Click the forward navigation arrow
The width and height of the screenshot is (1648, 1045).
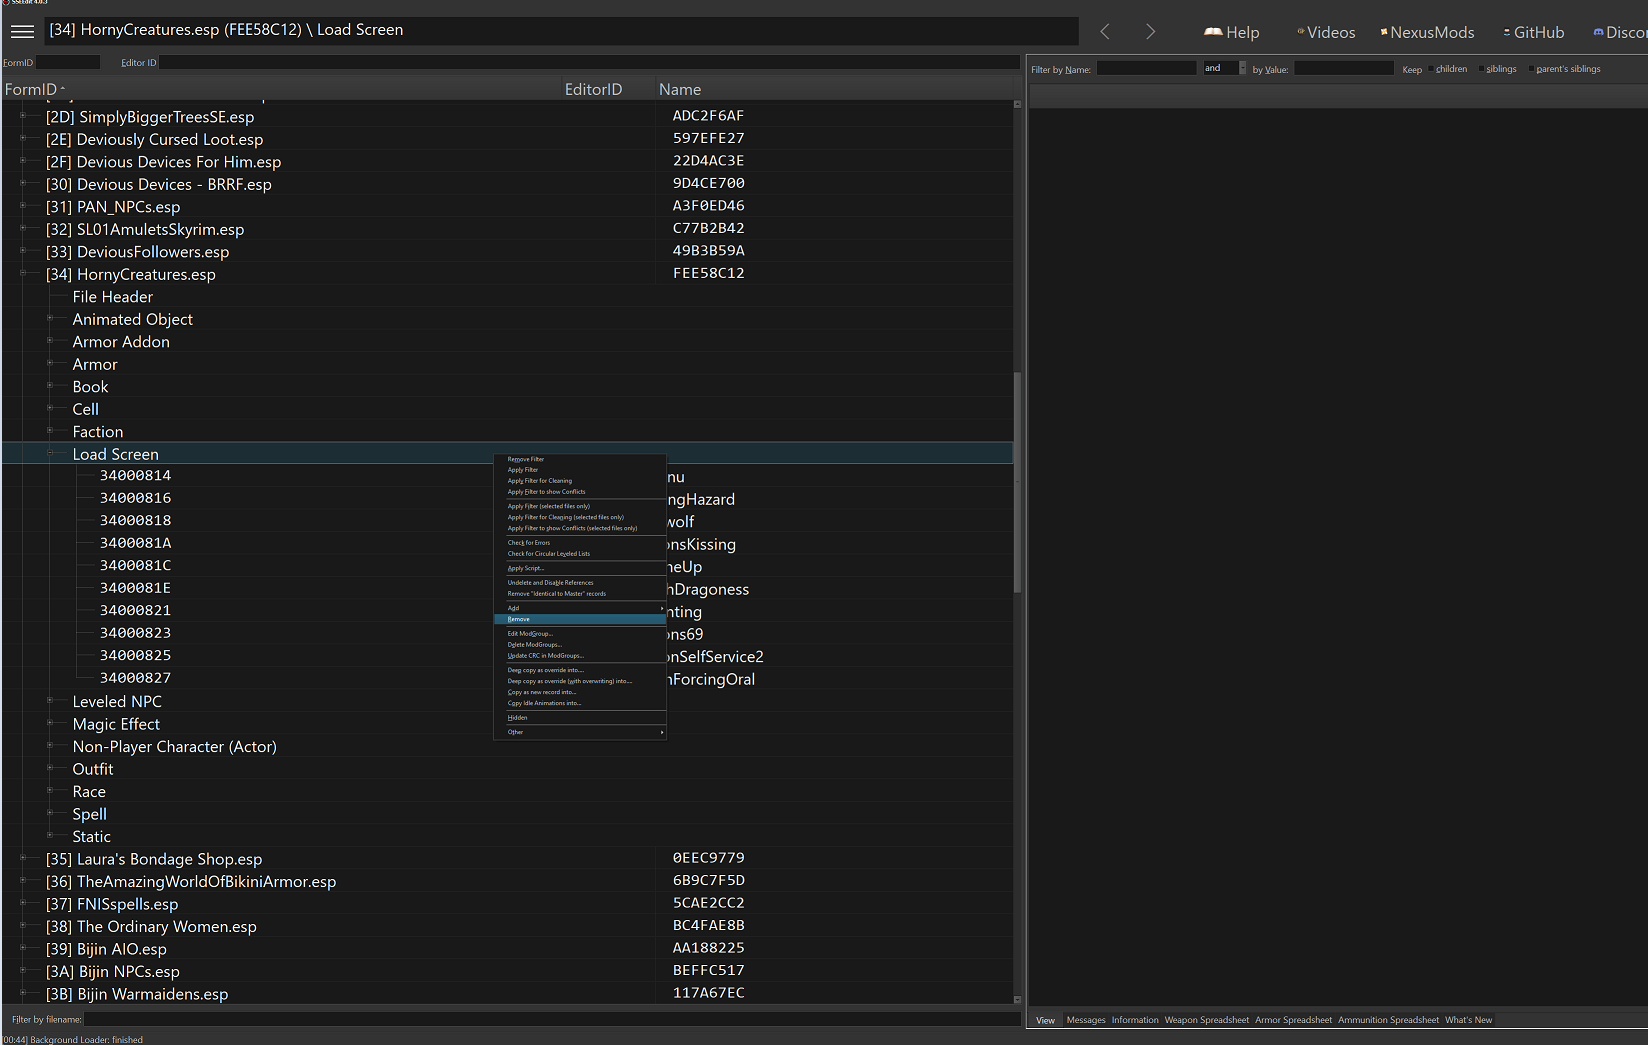tap(1150, 32)
